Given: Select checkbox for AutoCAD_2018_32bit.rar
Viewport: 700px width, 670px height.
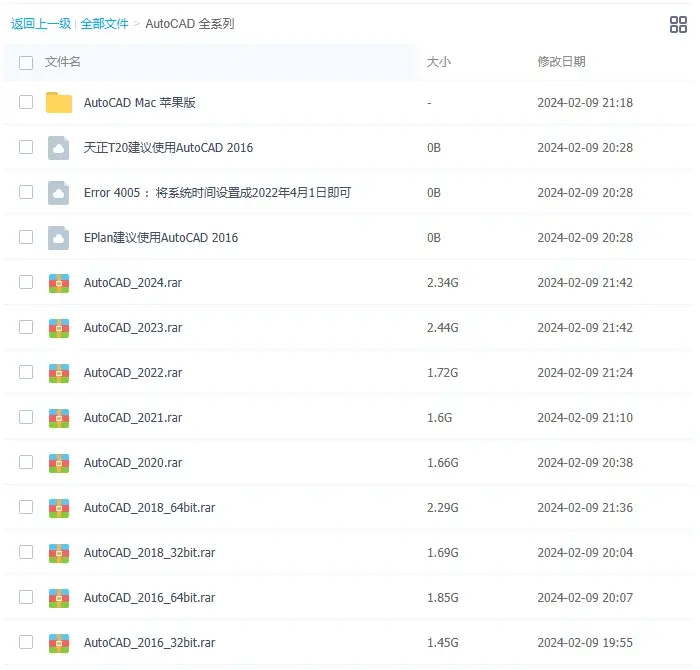Looking at the screenshot, I should pyautogui.click(x=26, y=552).
